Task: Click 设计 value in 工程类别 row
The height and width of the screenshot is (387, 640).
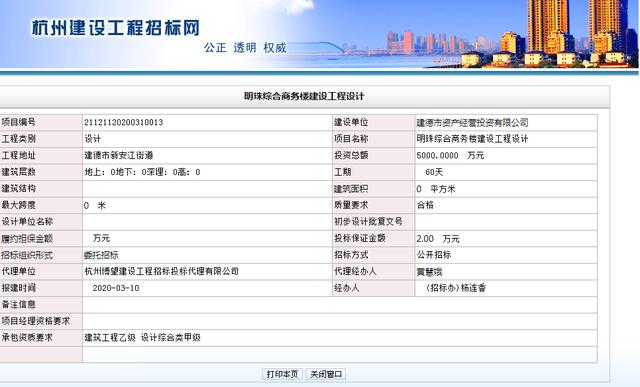Action: [x=93, y=139]
